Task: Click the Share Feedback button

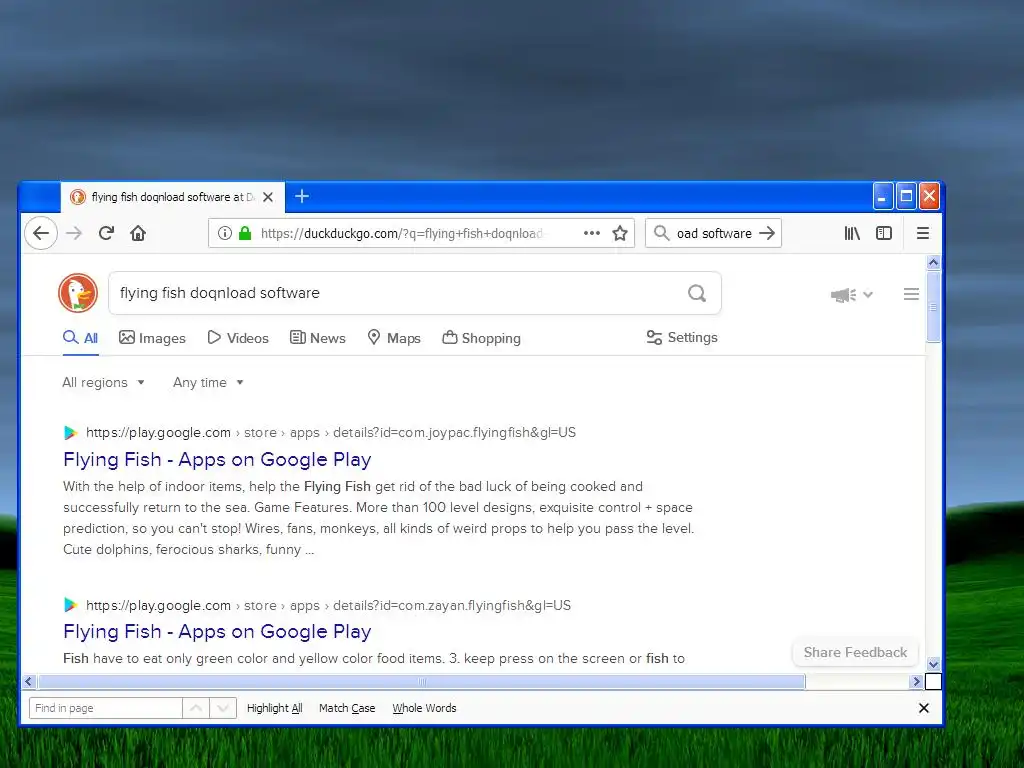Action: point(855,652)
